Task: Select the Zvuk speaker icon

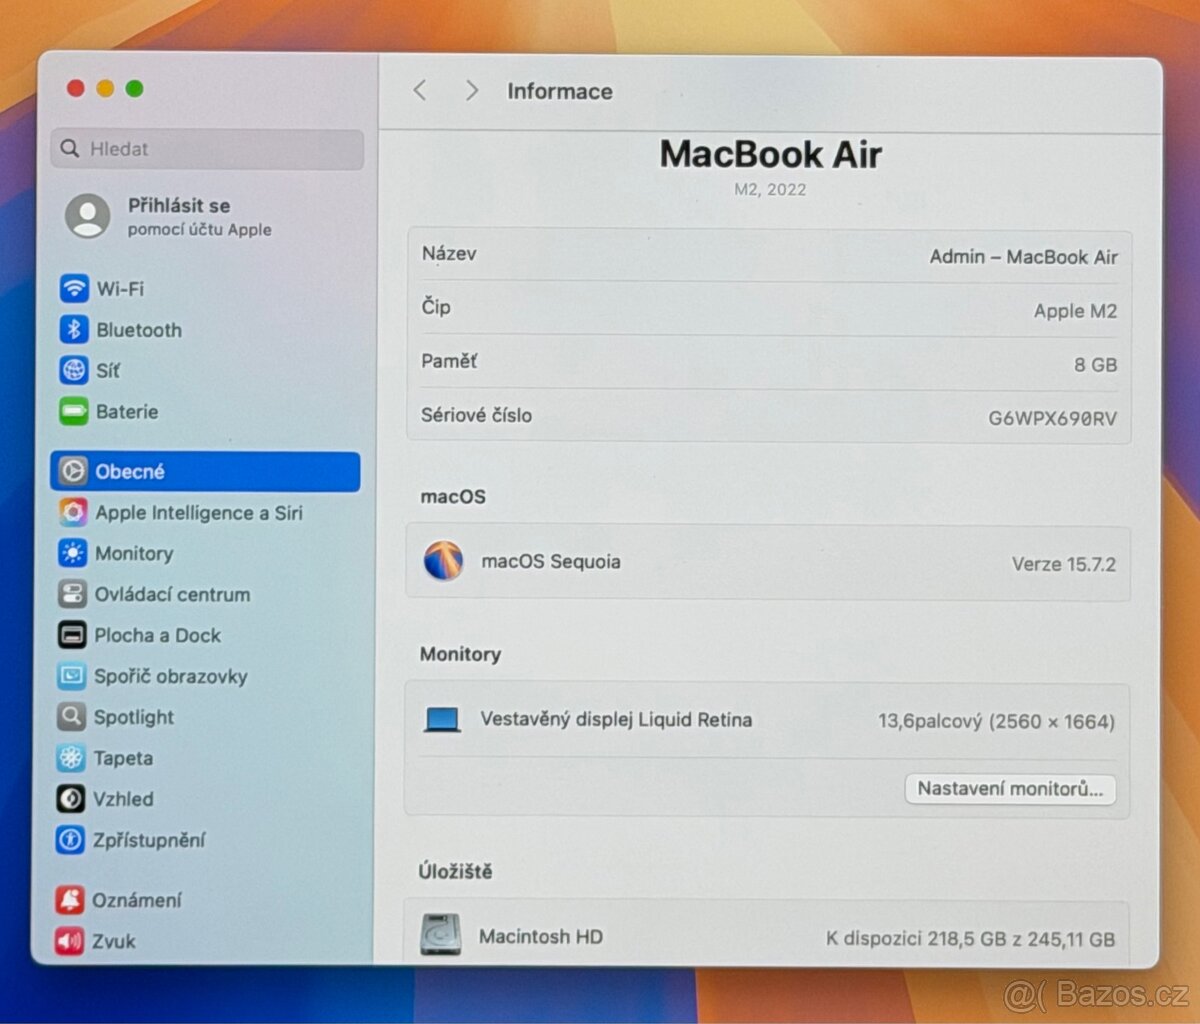Action: tap(69, 940)
